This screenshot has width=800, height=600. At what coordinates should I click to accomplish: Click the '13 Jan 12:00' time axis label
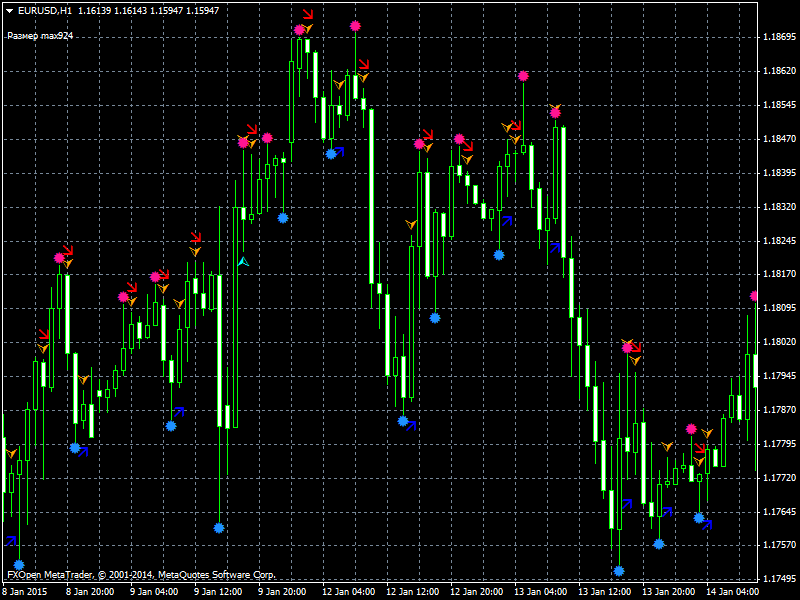605,592
